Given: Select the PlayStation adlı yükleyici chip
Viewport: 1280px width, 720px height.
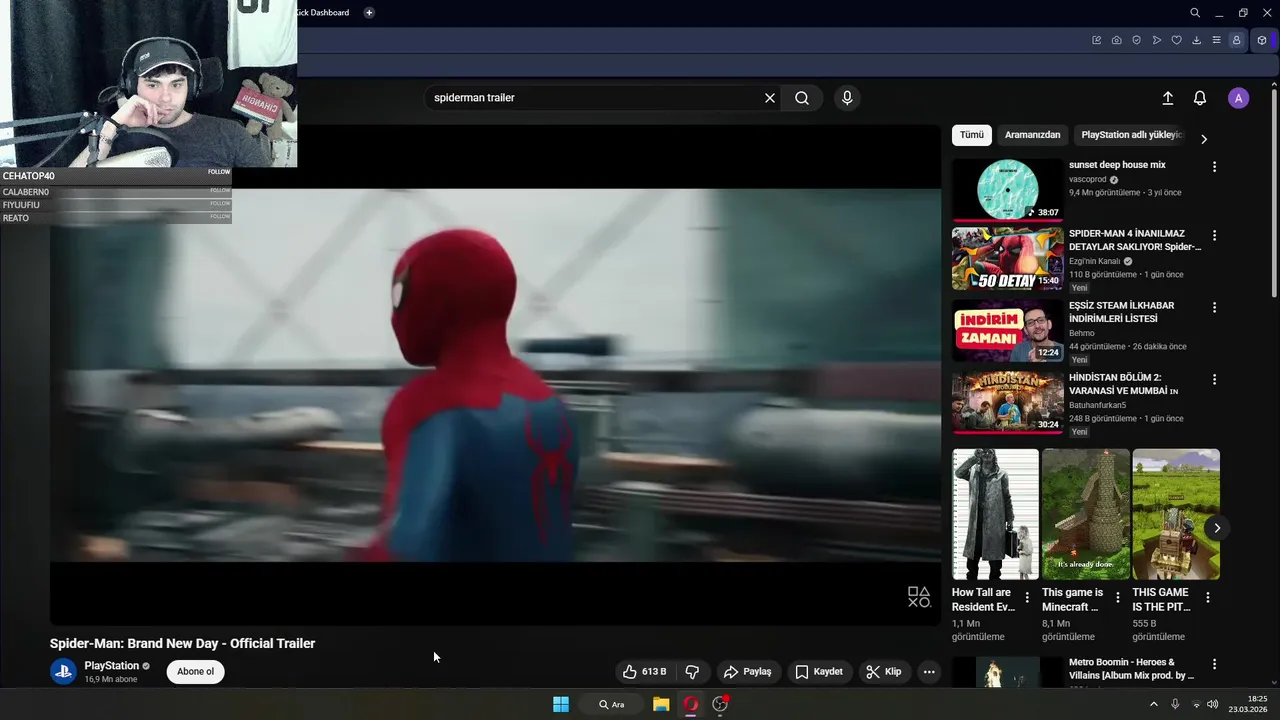Looking at the screenshot, I should tap(1131, 135).
